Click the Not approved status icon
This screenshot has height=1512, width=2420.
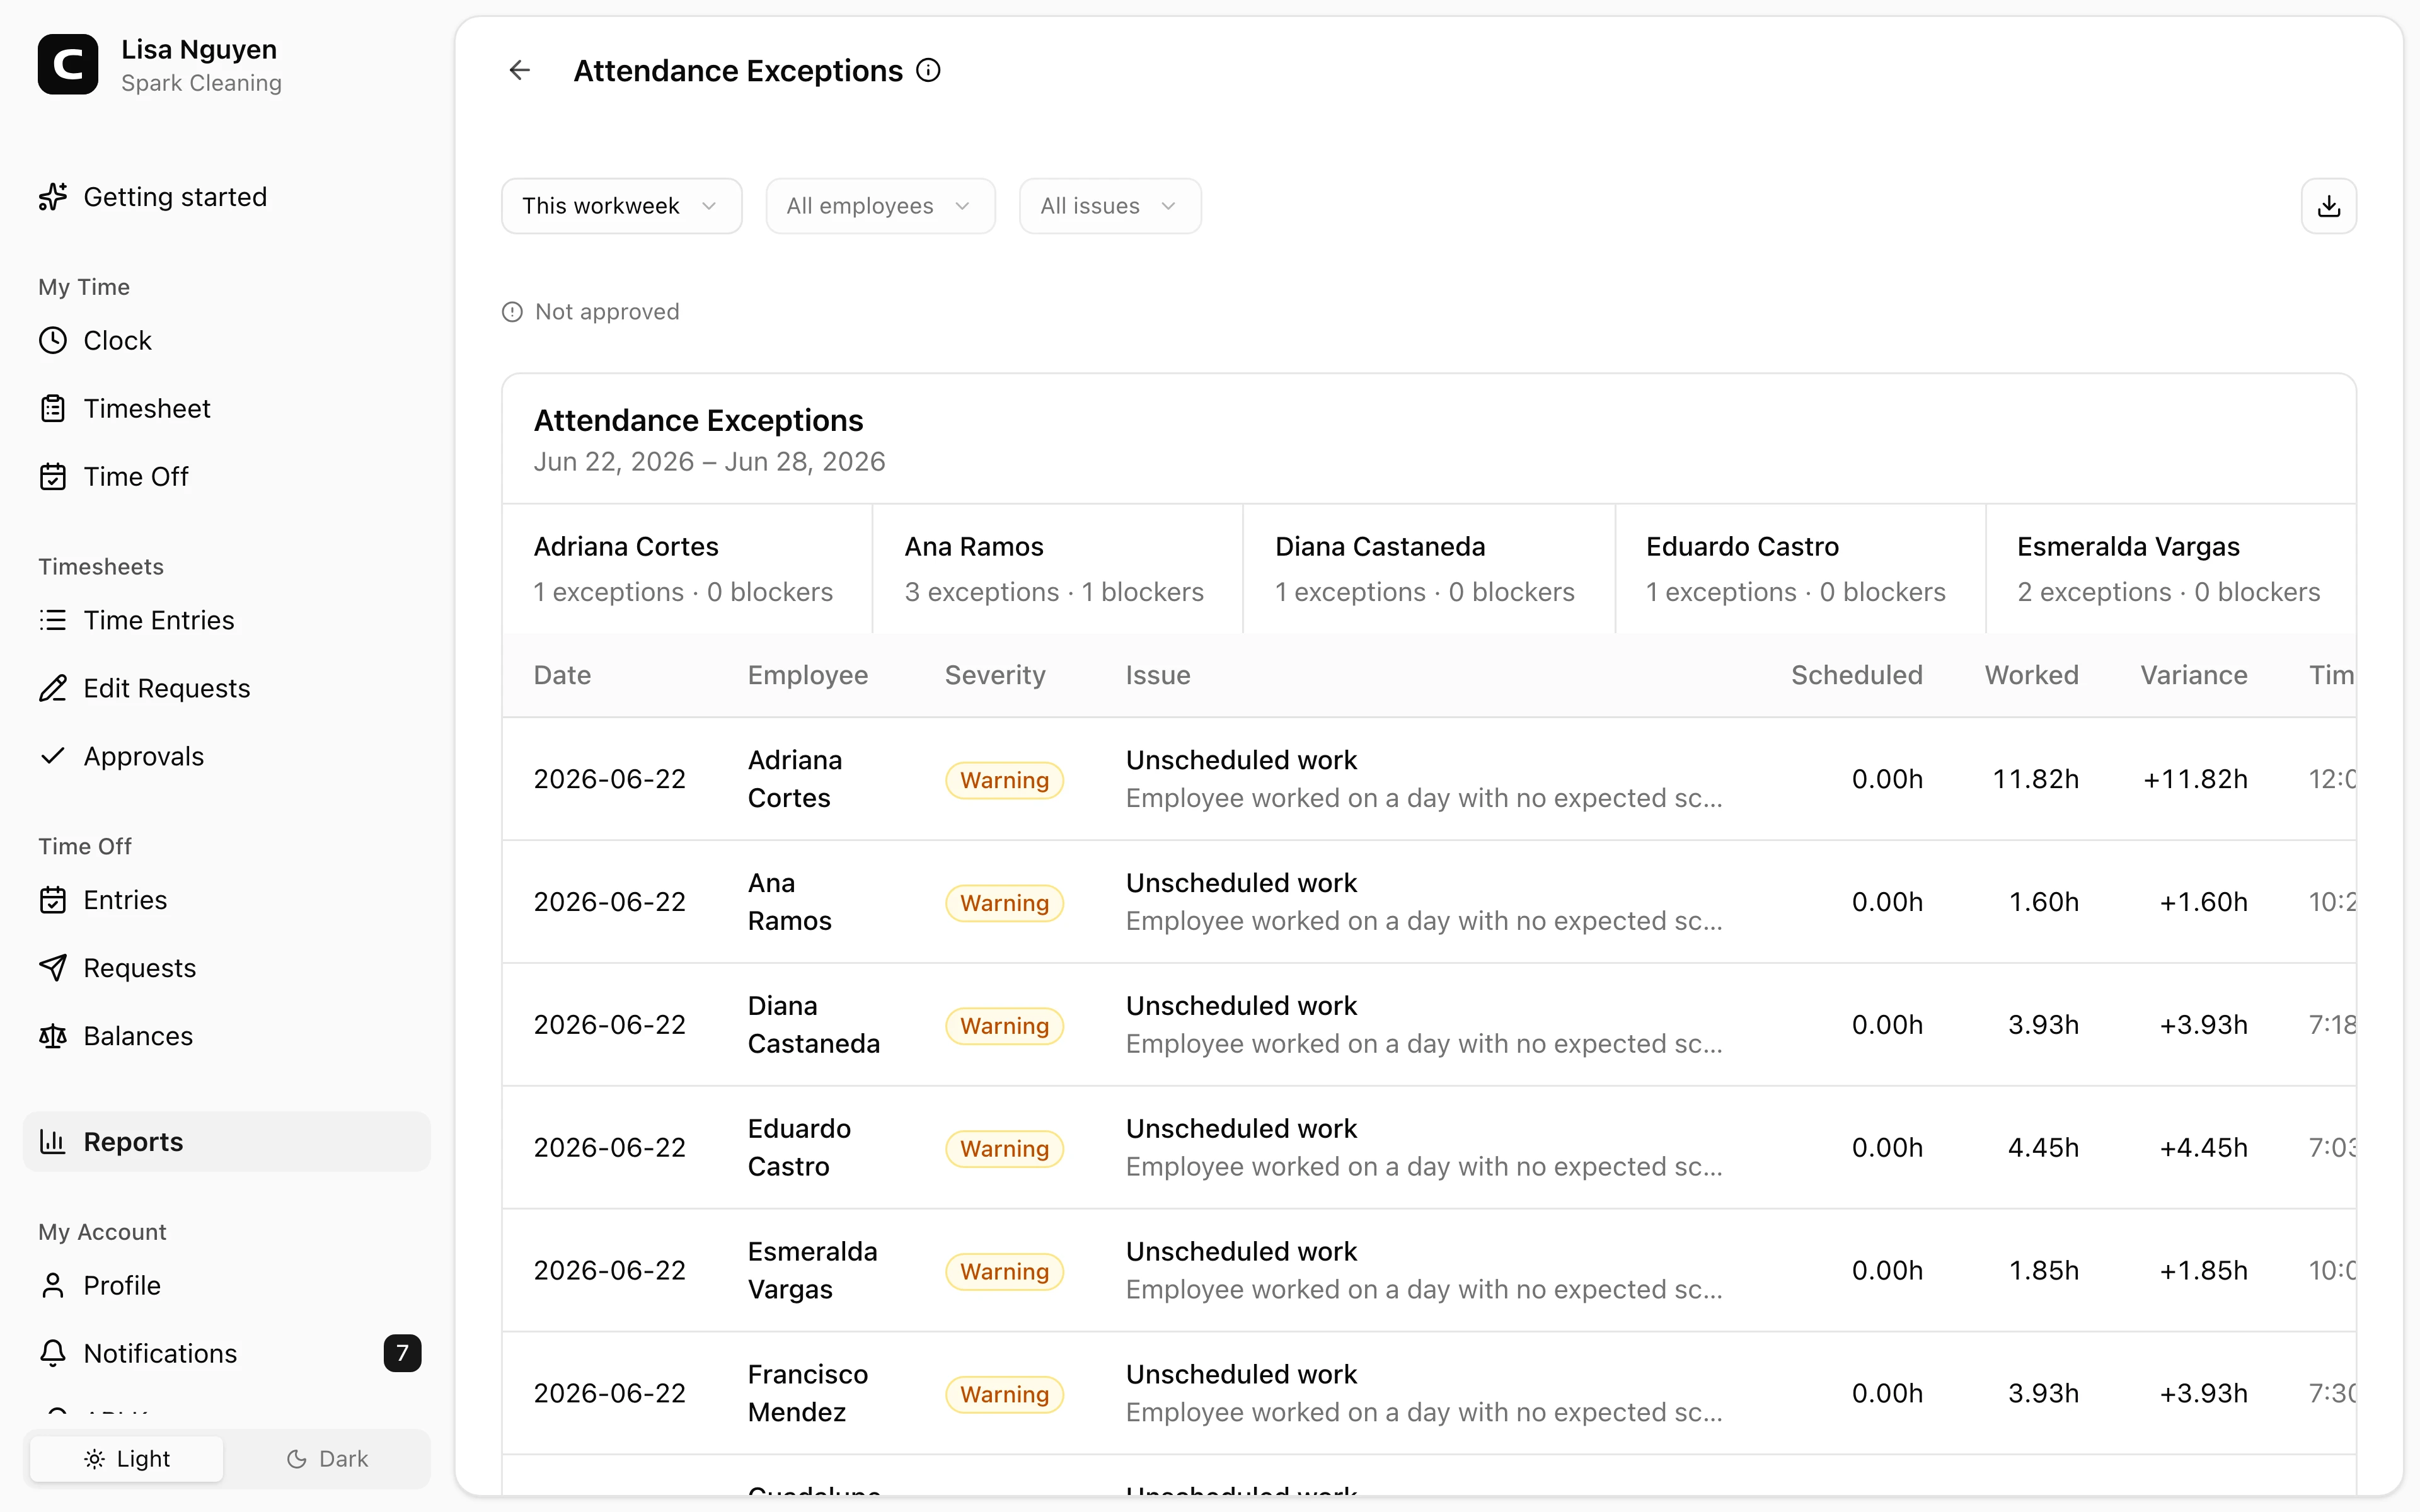pyautogui.click(x=512, y=312)
